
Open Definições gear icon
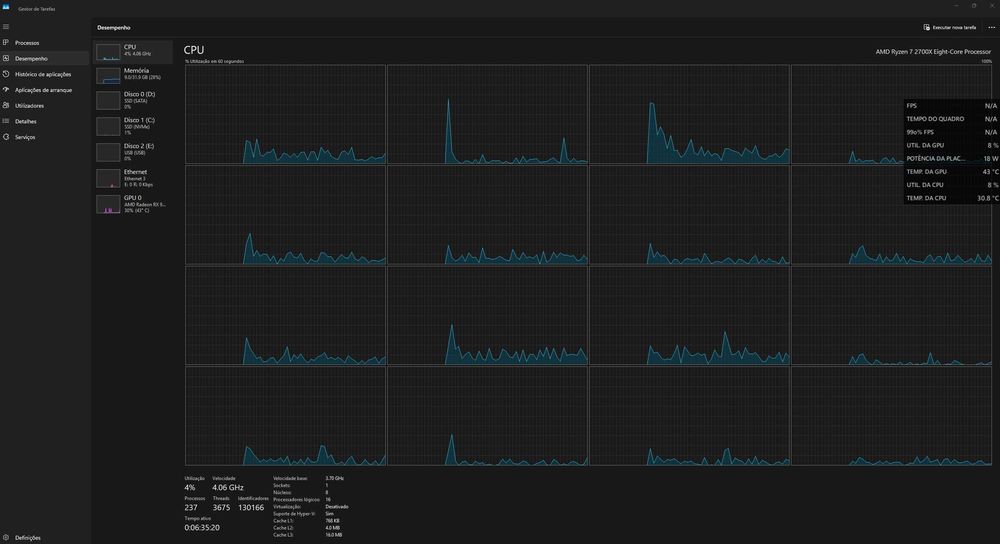coord(6,538)
